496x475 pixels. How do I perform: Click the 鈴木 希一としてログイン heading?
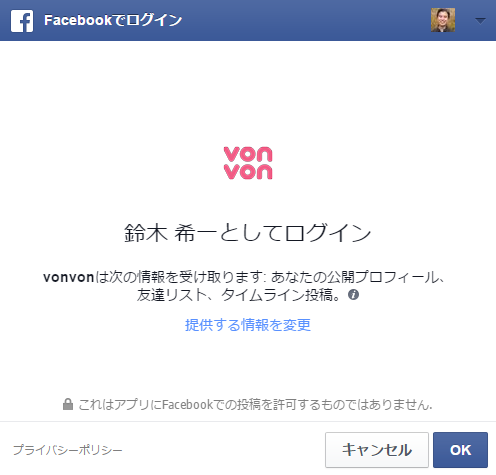pos(248,233)
